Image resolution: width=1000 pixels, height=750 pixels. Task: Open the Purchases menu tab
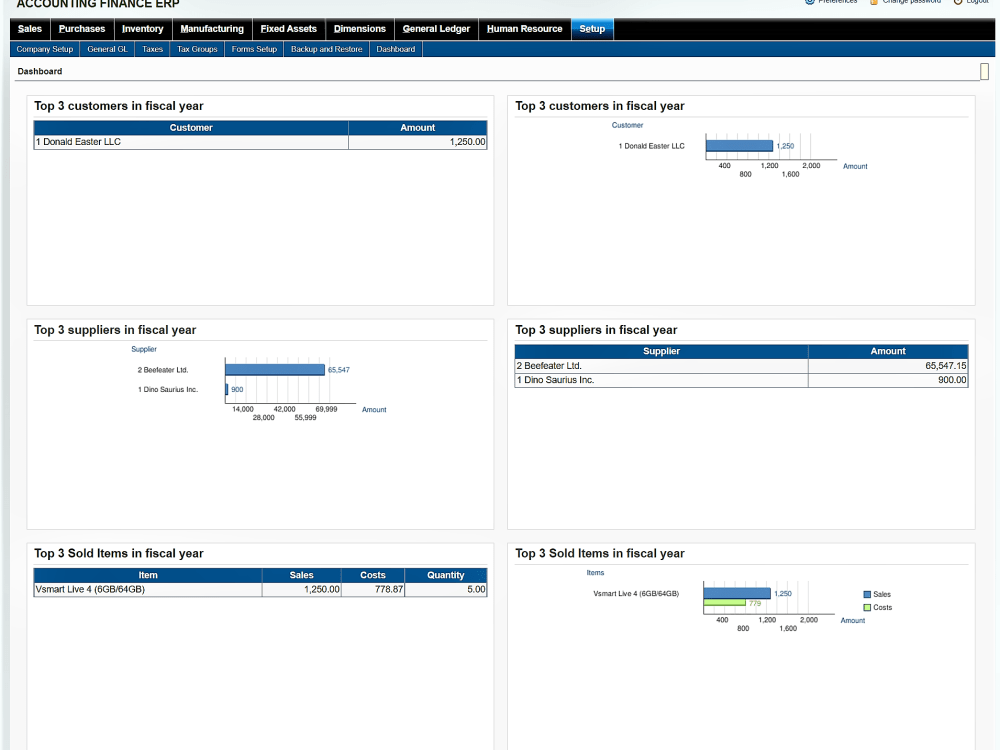[82, 29]
